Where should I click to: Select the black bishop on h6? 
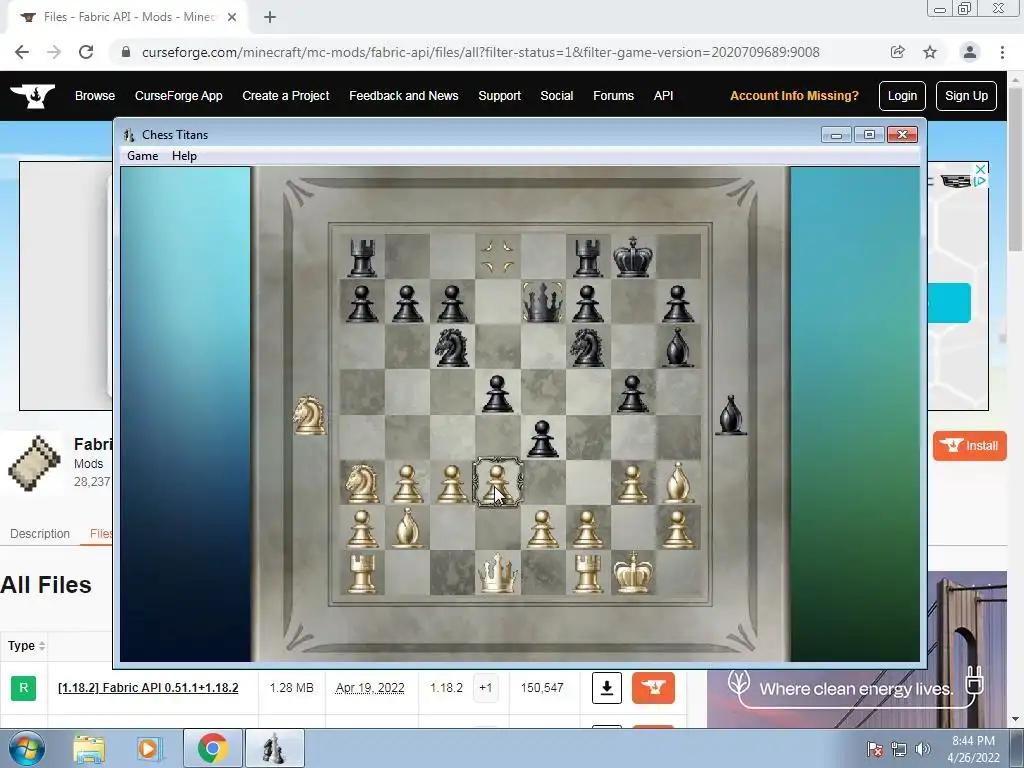pyautogui.click(x=678, y=347)
